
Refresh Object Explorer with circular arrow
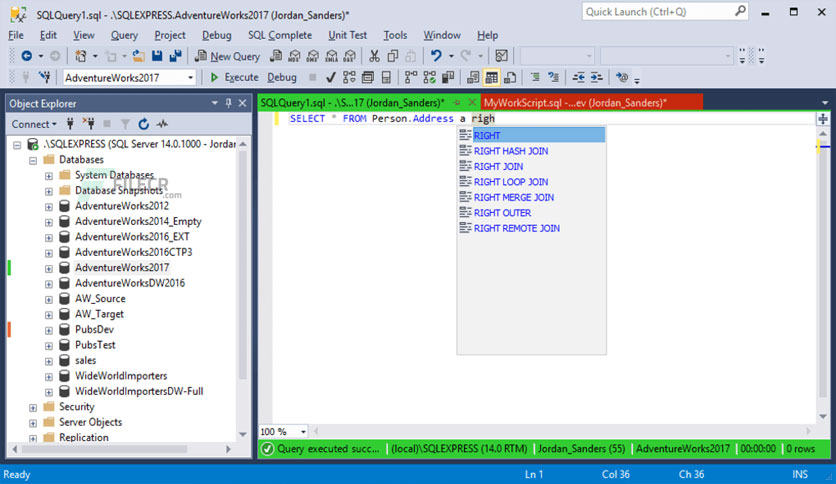[143, 124]
